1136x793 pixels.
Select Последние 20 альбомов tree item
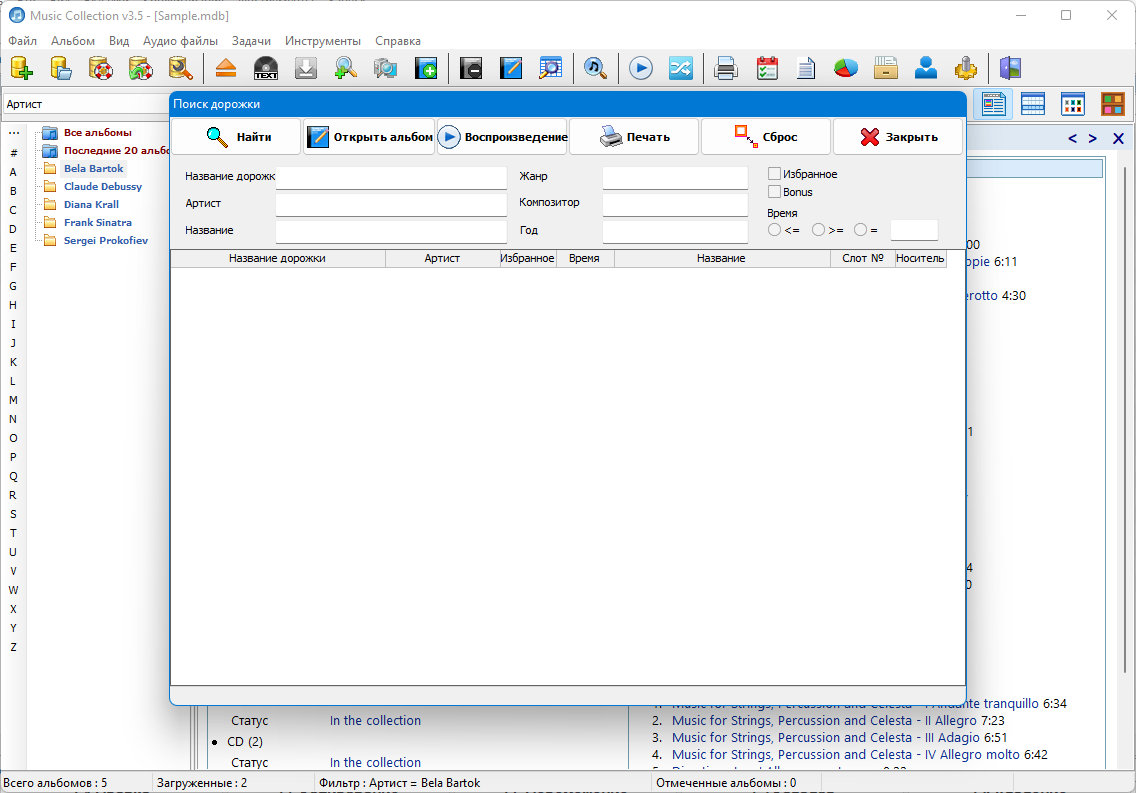(116, 151)
